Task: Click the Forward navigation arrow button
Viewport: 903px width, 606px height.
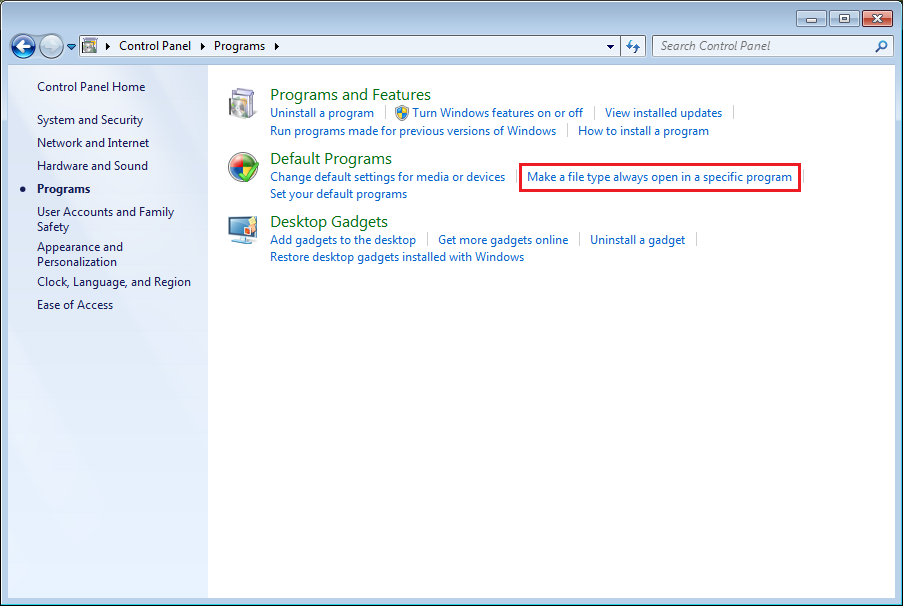Action: [51, 46]
